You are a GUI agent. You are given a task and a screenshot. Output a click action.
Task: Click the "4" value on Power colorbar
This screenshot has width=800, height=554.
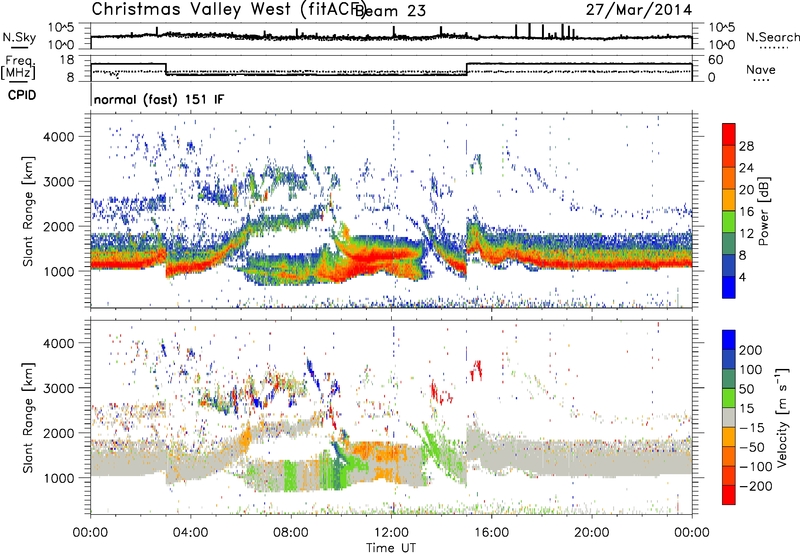[742, 277]
